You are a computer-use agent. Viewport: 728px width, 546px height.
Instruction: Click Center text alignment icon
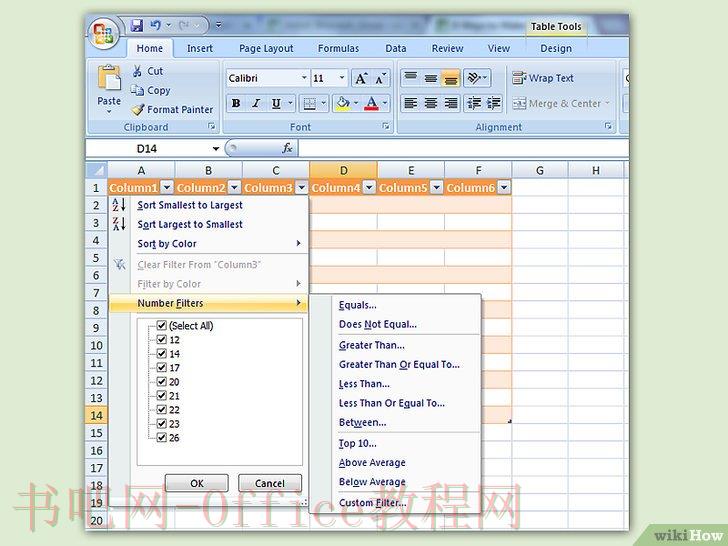point(431,103)
